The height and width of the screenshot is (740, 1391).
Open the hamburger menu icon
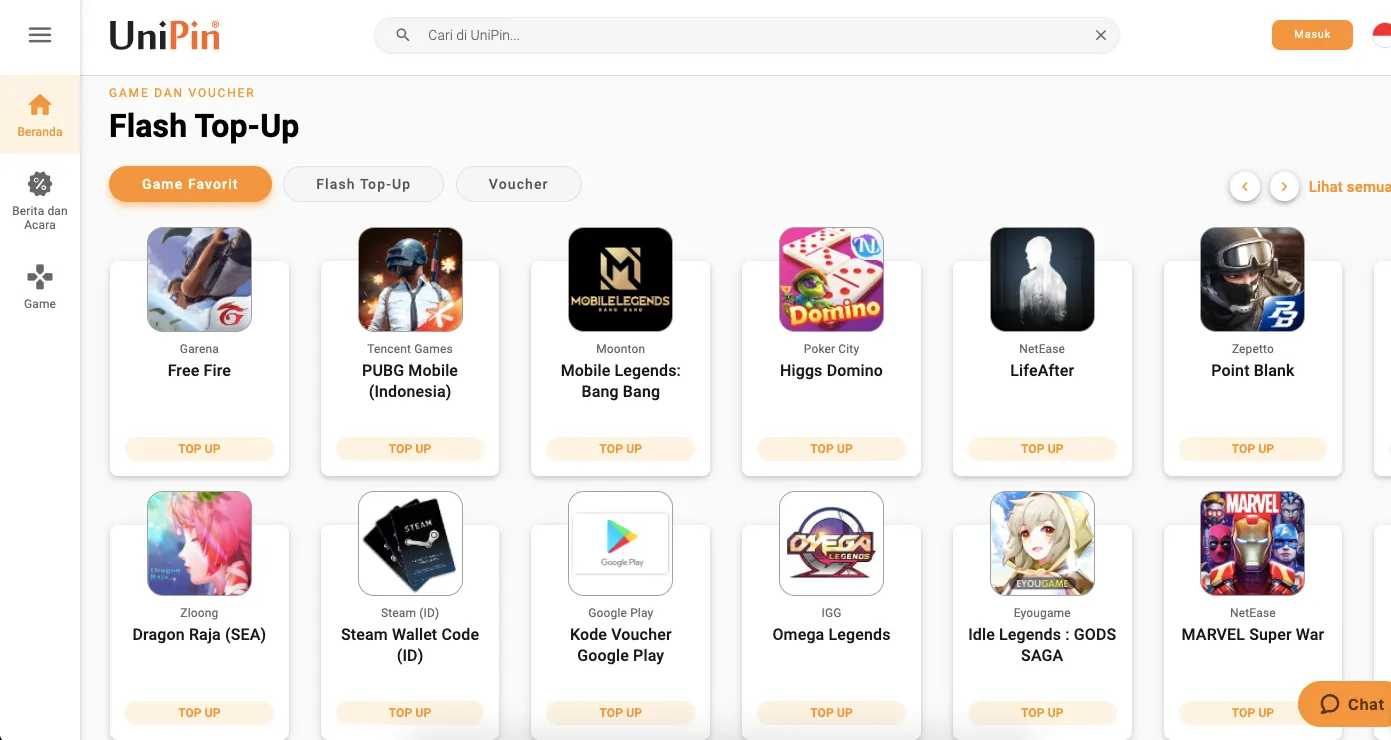(x=40, y=35)
